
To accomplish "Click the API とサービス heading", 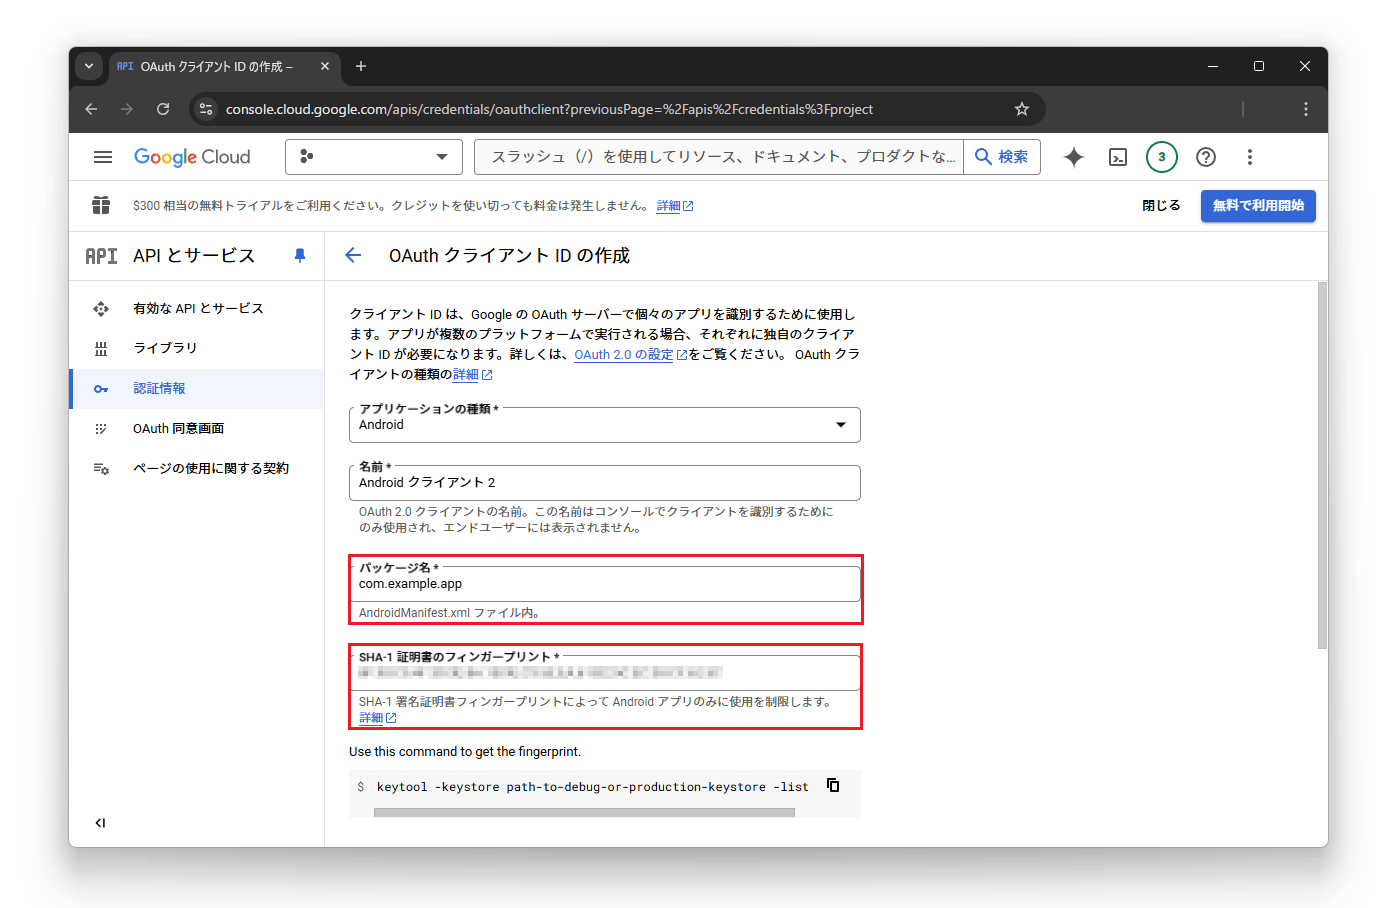I will tap(194, 256).
